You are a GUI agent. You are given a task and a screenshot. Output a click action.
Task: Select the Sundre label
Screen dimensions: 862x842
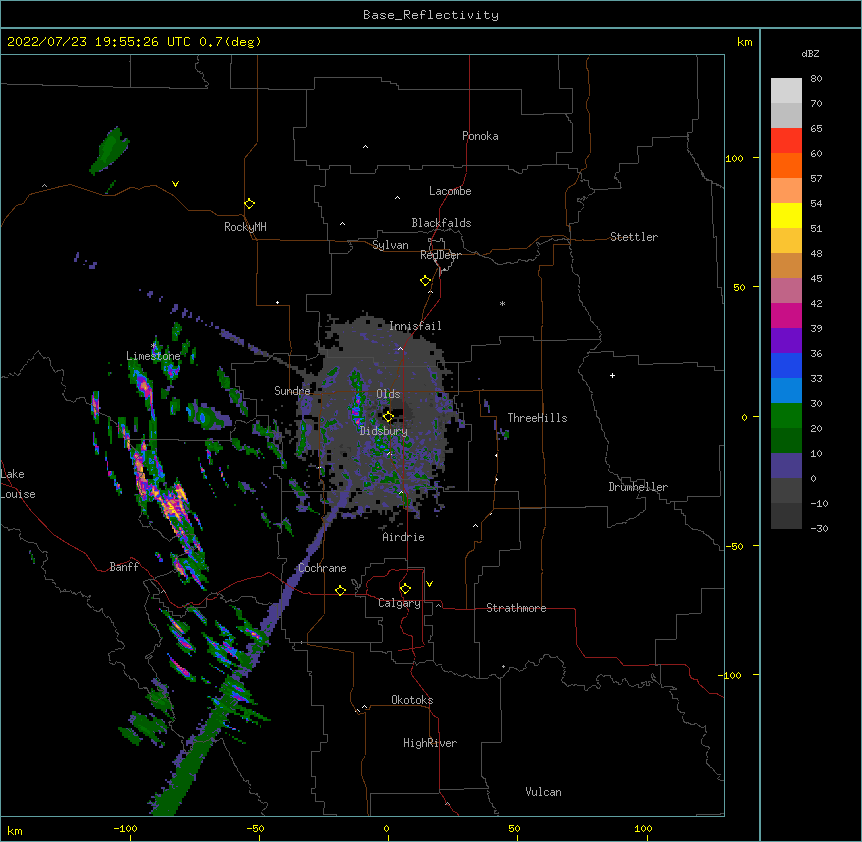coord(292,391)
